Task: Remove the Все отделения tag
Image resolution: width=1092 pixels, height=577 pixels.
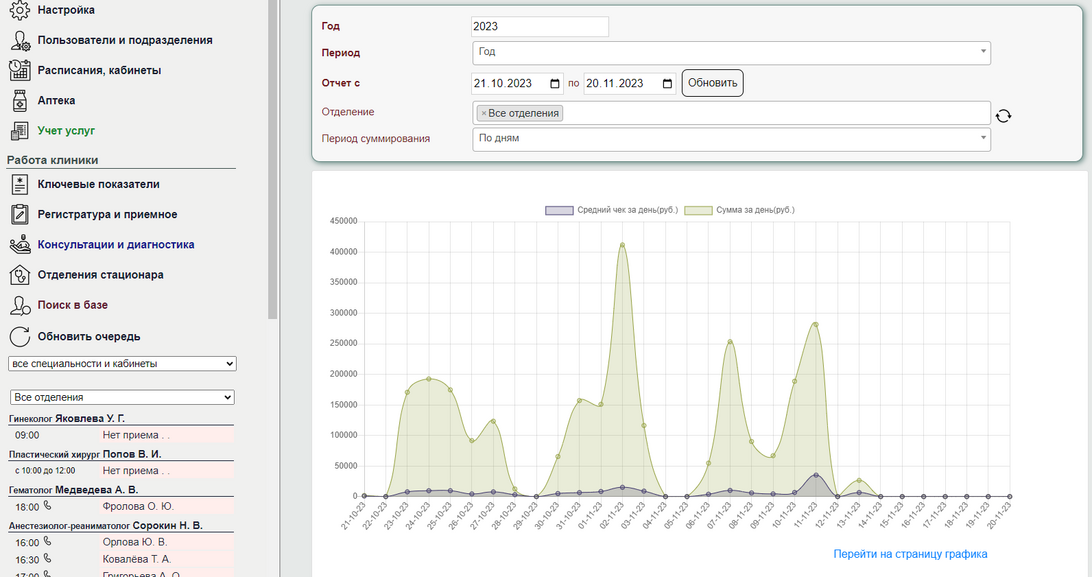Action: 483,113
